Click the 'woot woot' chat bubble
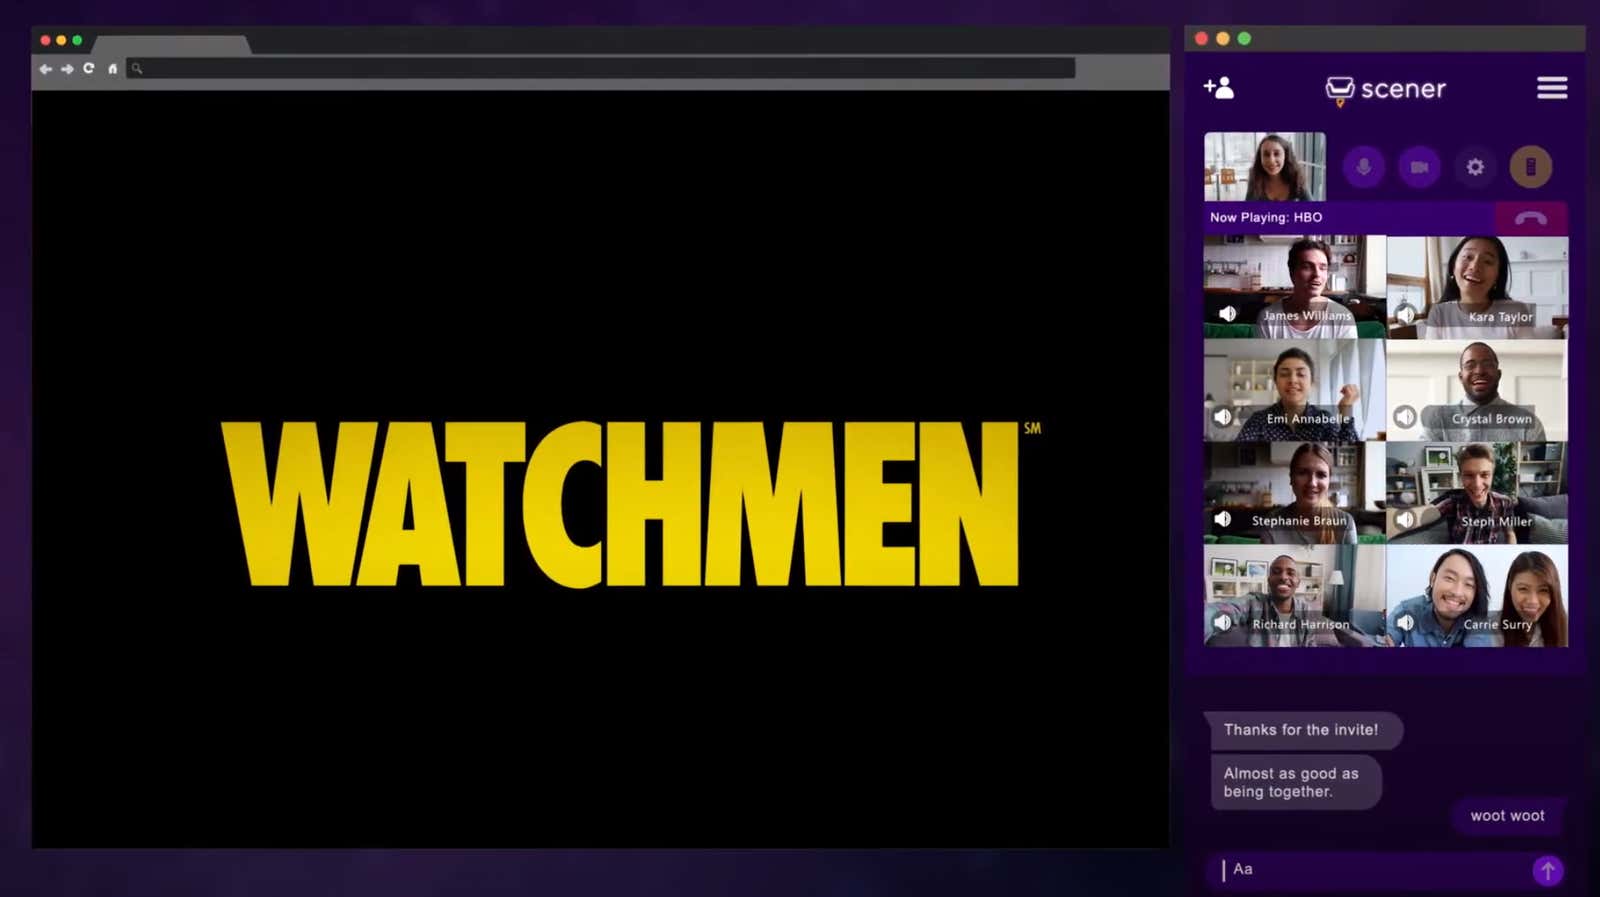 click(x=1507, y=816)
